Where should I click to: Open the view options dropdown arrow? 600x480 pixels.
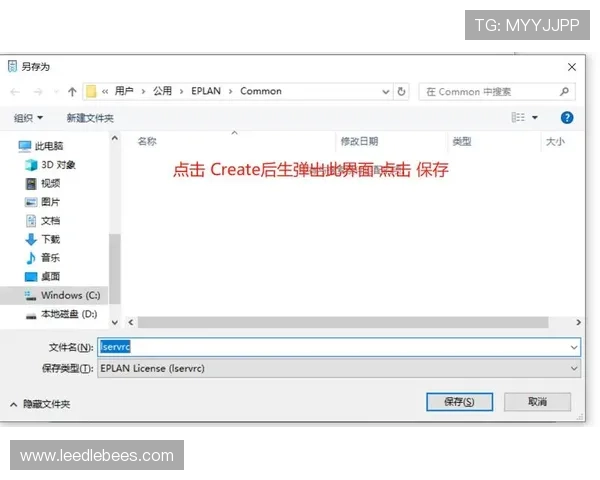click(x=535, y=118)
